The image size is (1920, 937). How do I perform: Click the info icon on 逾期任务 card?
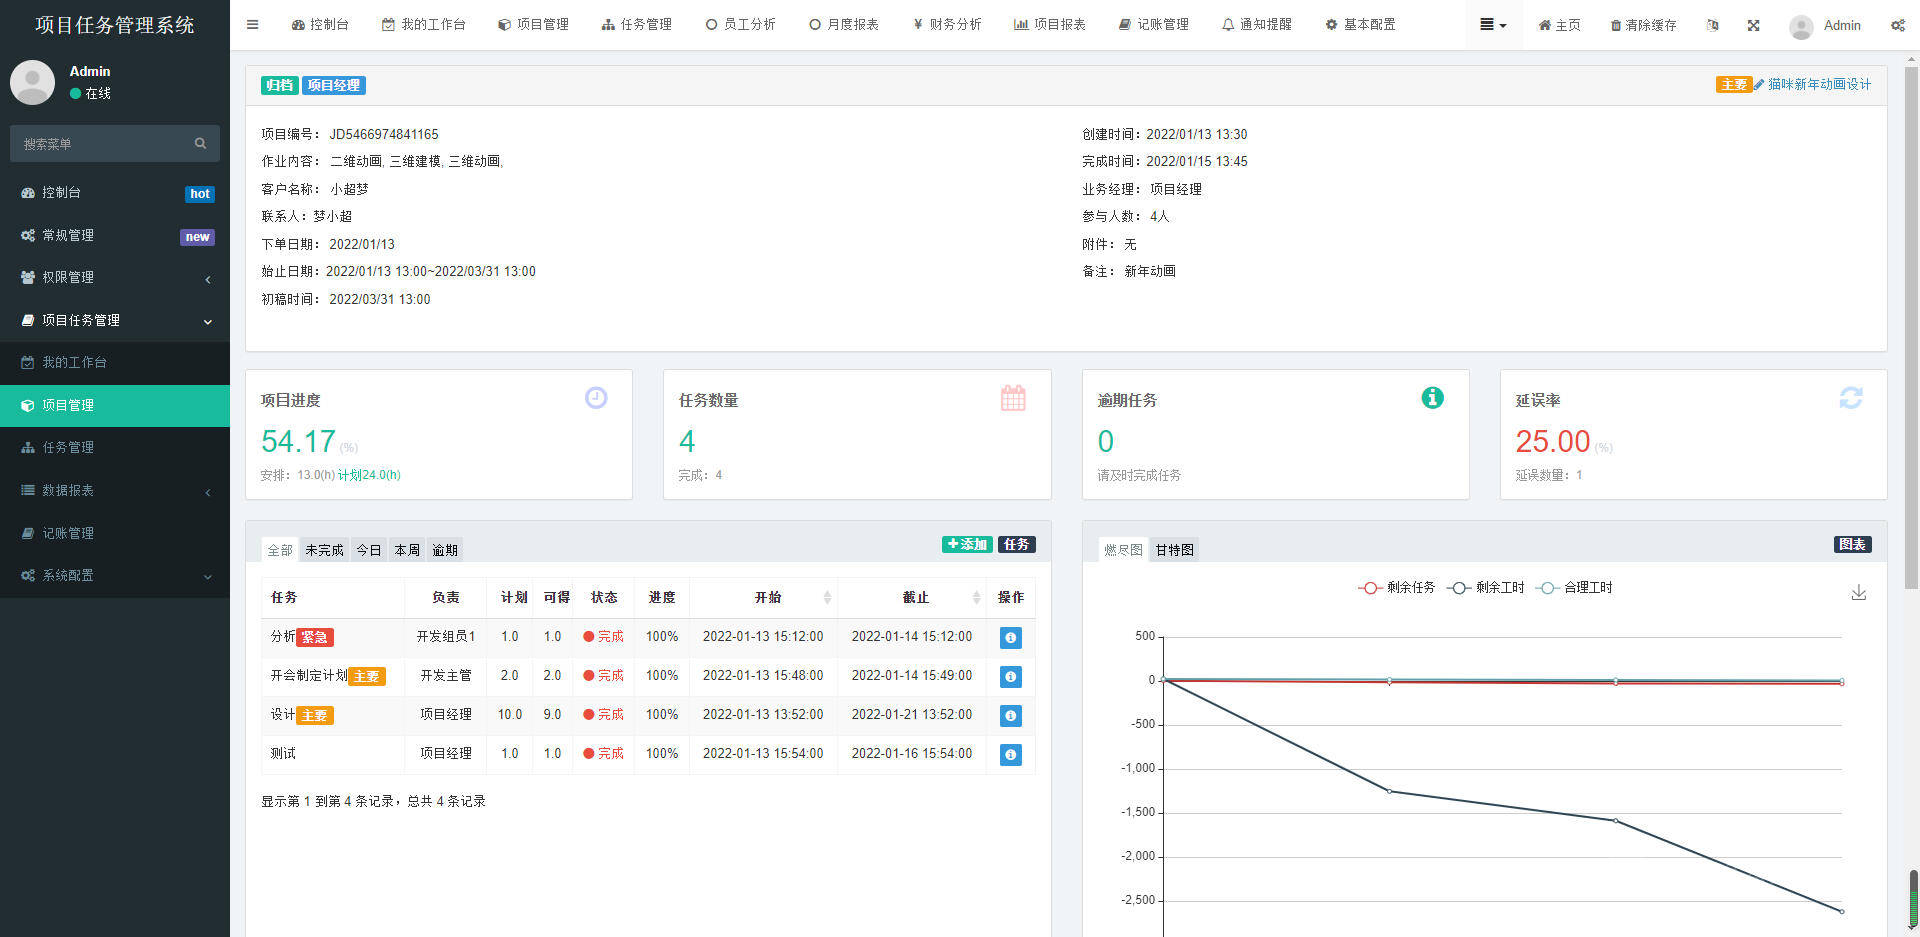(x=1432, y=397)
